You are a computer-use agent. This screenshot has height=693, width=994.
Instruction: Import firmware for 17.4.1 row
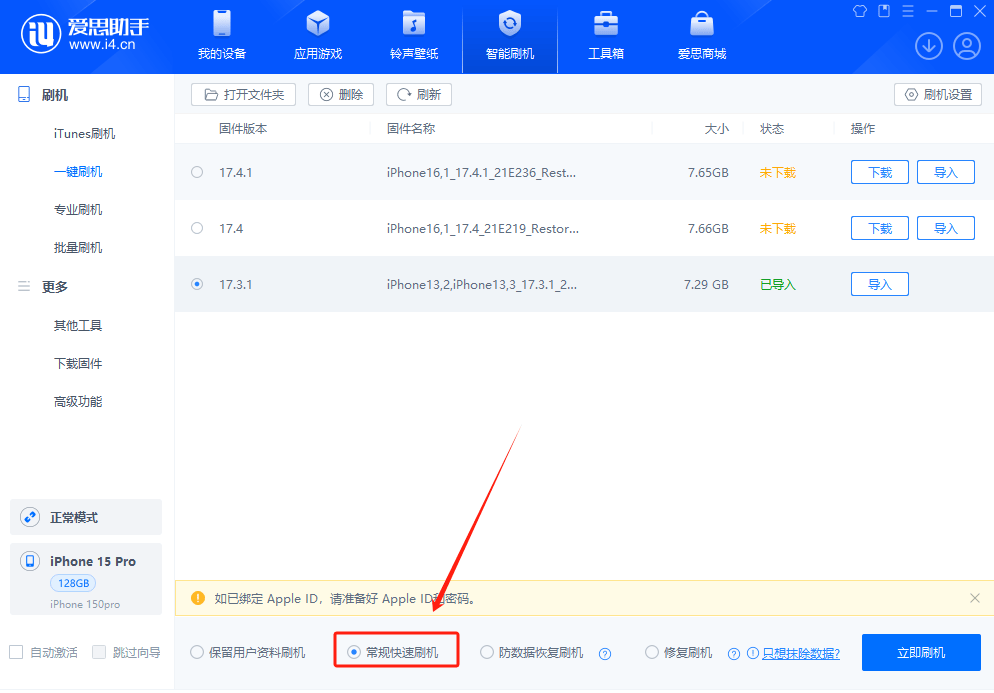point(946,172)
